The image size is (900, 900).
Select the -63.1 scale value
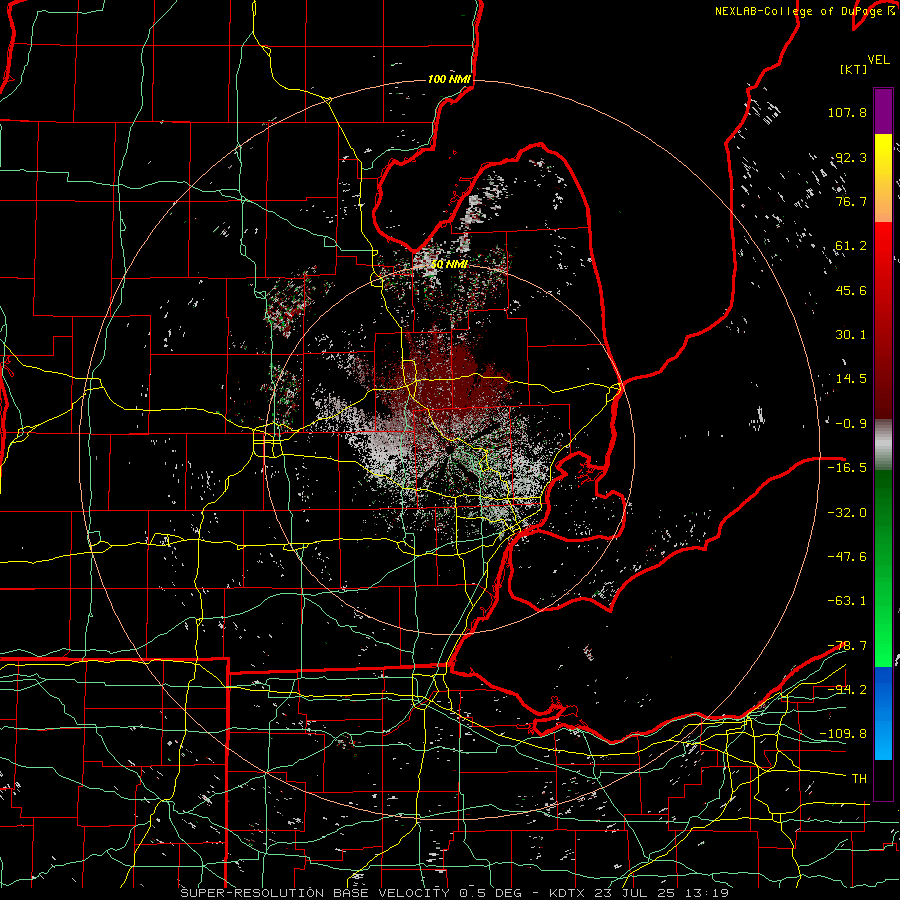(x=847, y=601)
